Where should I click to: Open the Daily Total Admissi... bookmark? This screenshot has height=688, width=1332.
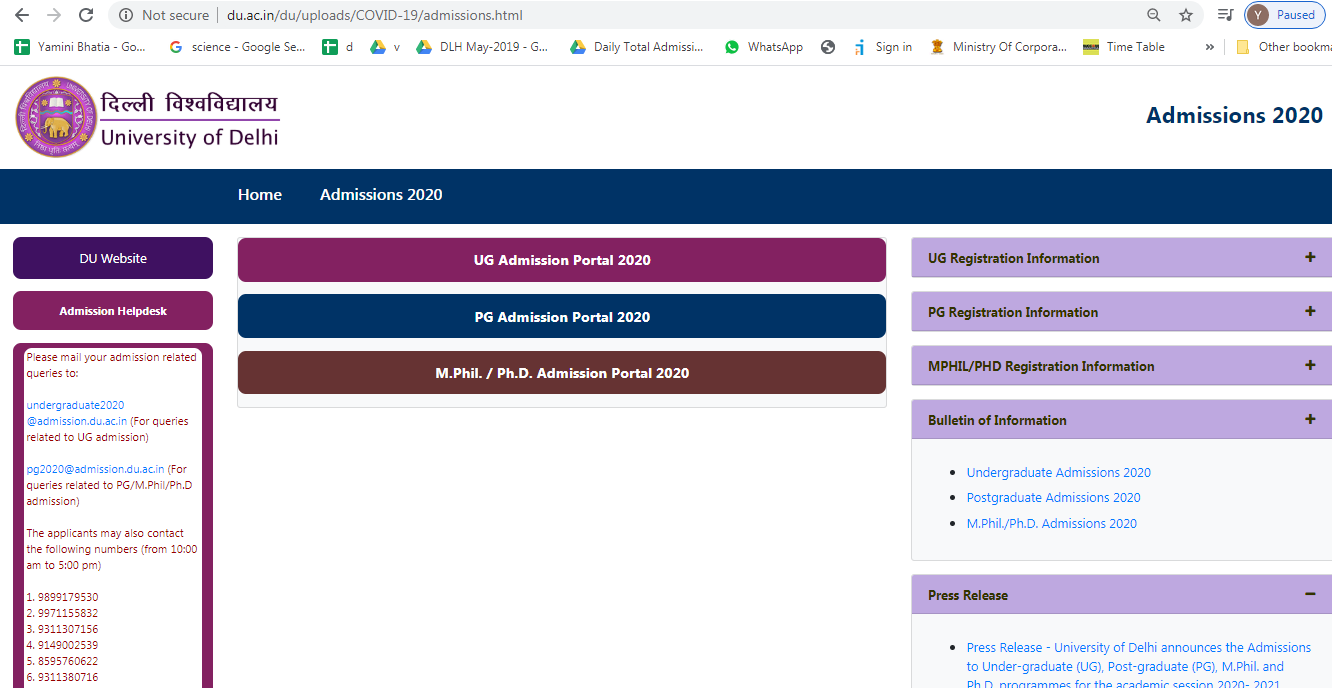point(637,47)
